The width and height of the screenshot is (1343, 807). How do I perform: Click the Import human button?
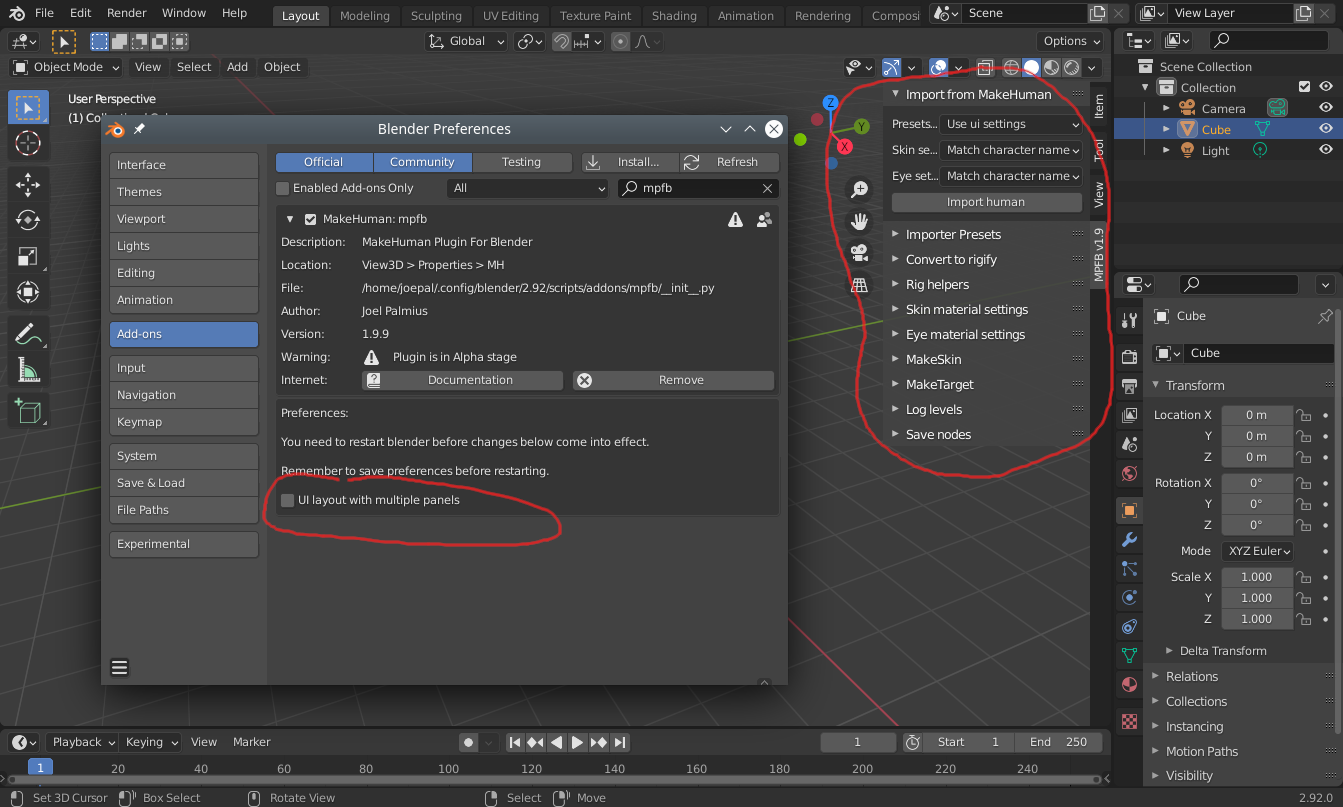tap(986, 202)
